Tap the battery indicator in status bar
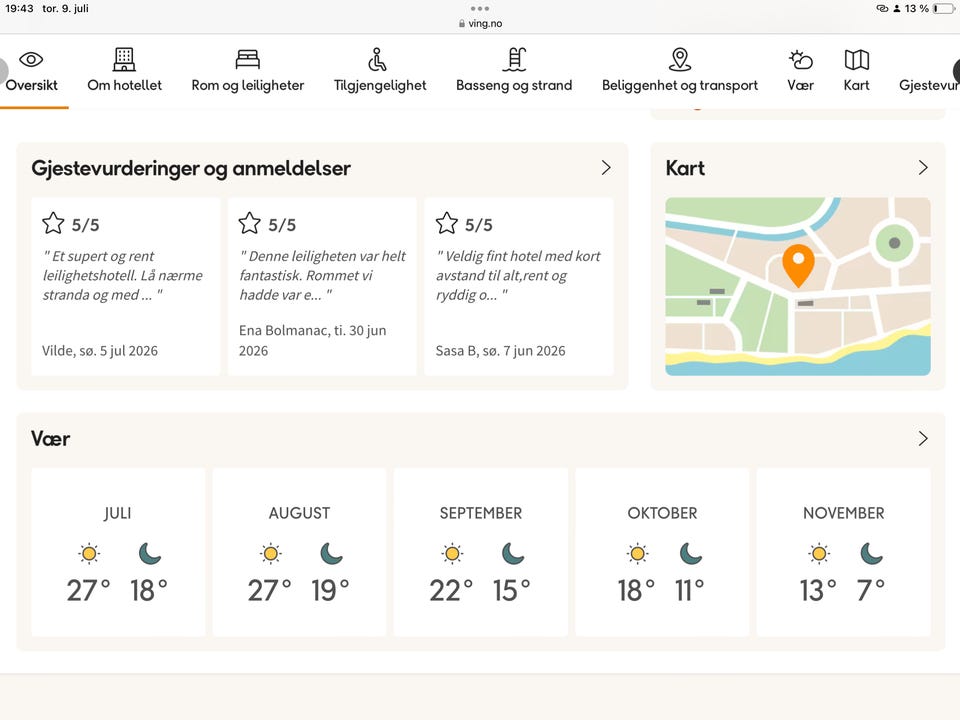Viewport: 960px width, 720px height. coord(944,9)
